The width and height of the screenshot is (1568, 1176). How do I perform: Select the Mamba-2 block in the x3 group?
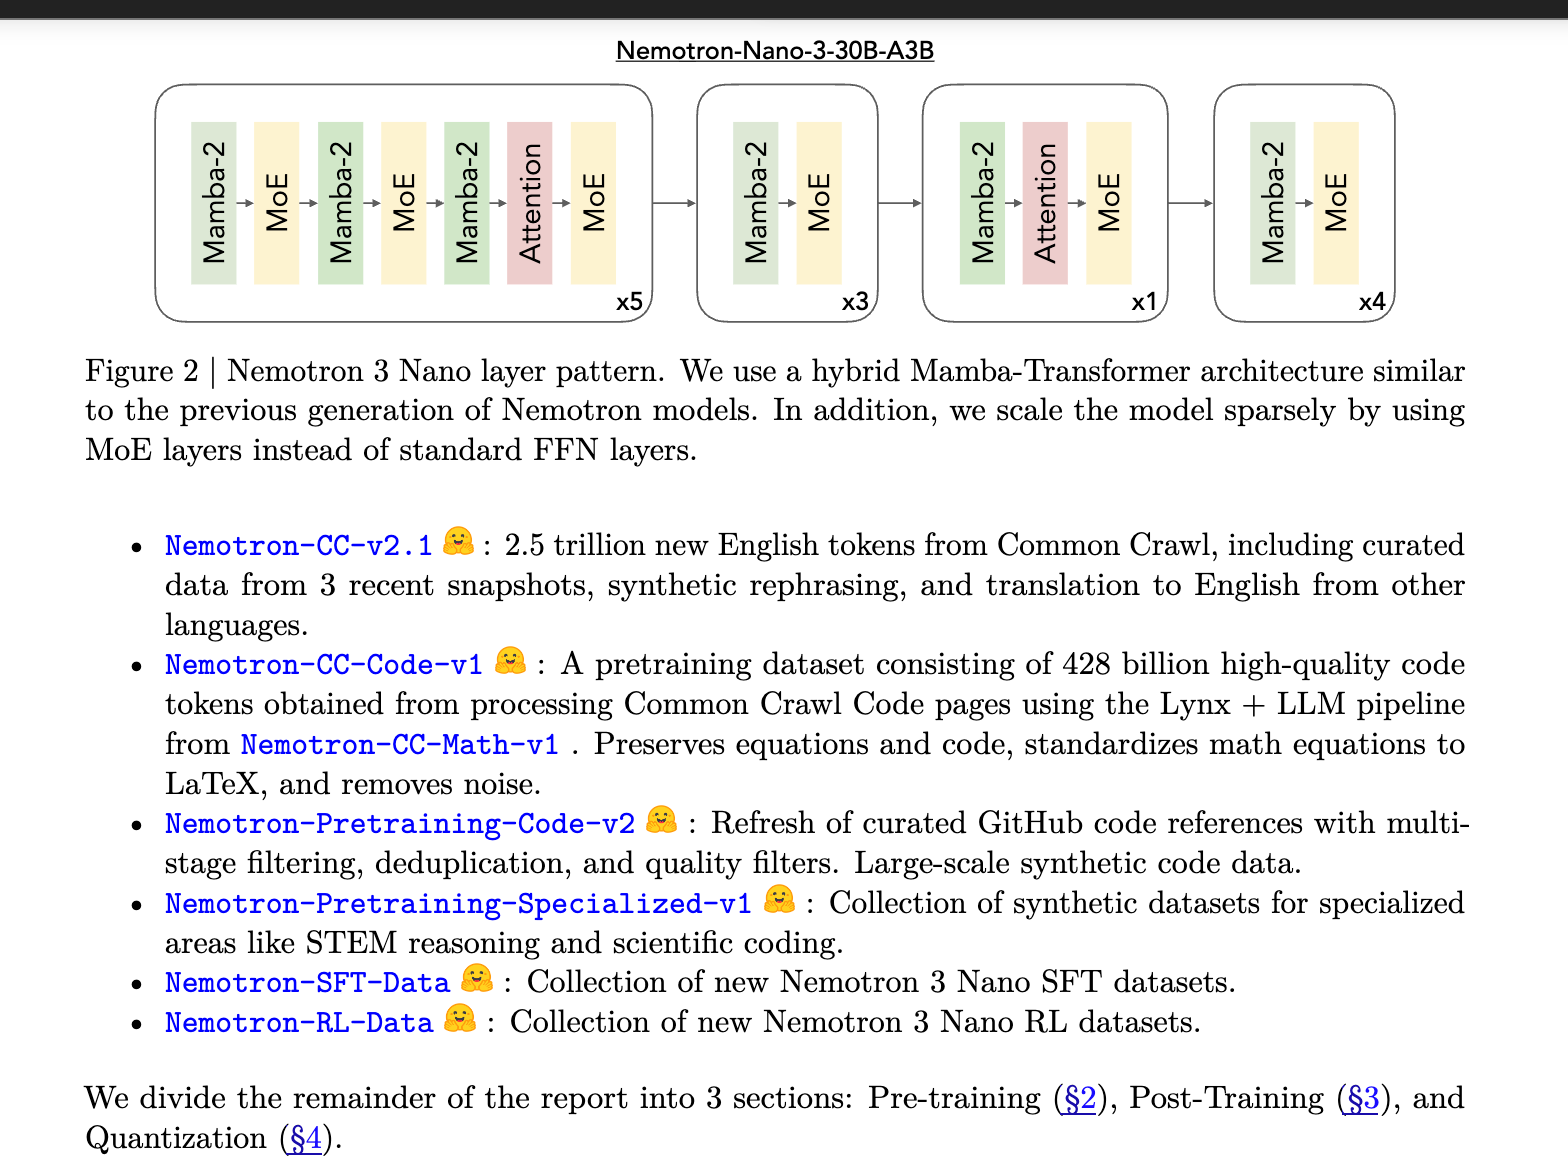[755, 203]
